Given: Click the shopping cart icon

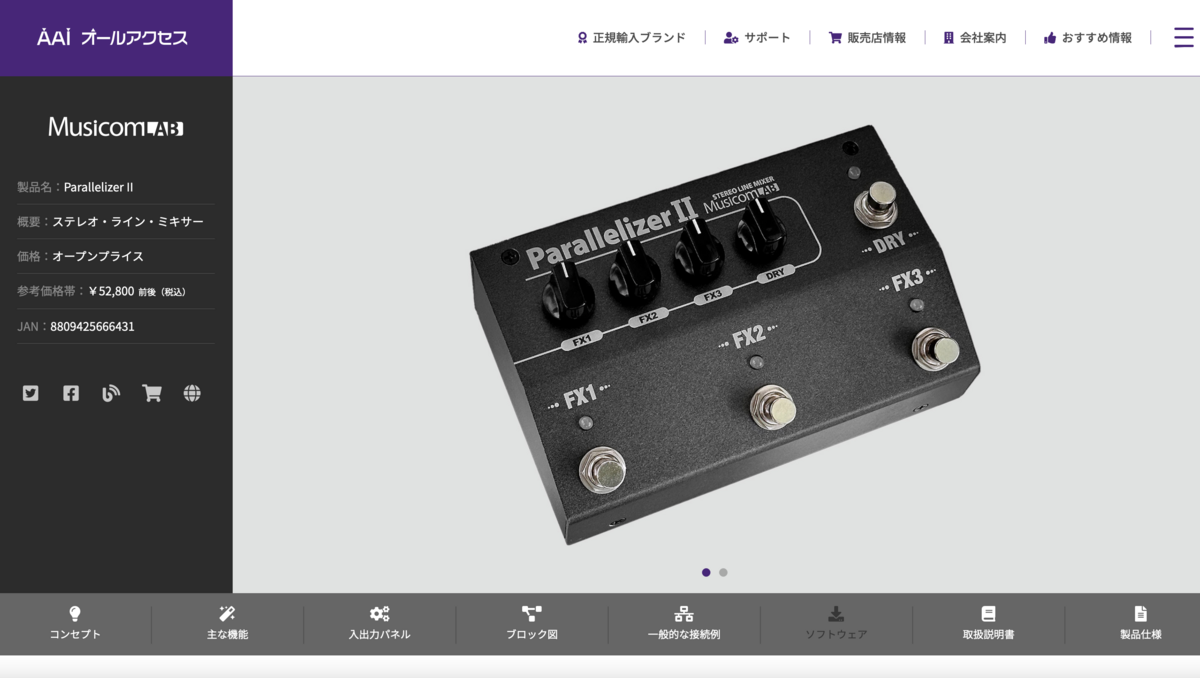Looking at the screenshot, I should pyautogui.click(x=151, y=393).
